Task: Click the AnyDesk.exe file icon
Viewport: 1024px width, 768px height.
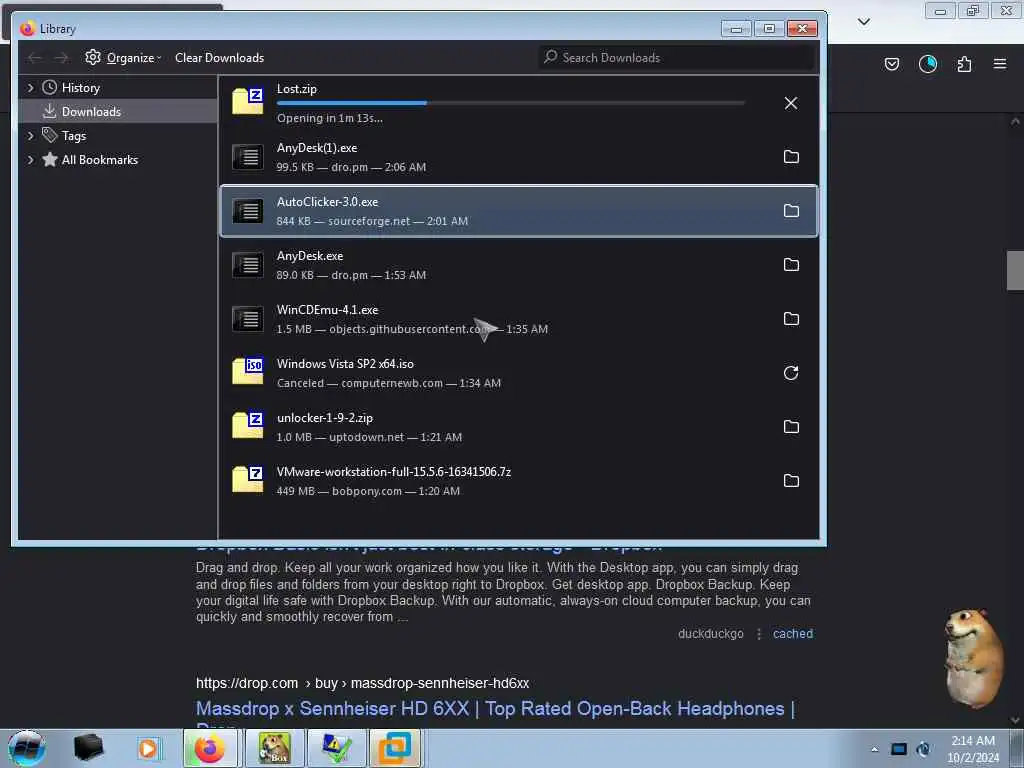Action: coord(248,264)
